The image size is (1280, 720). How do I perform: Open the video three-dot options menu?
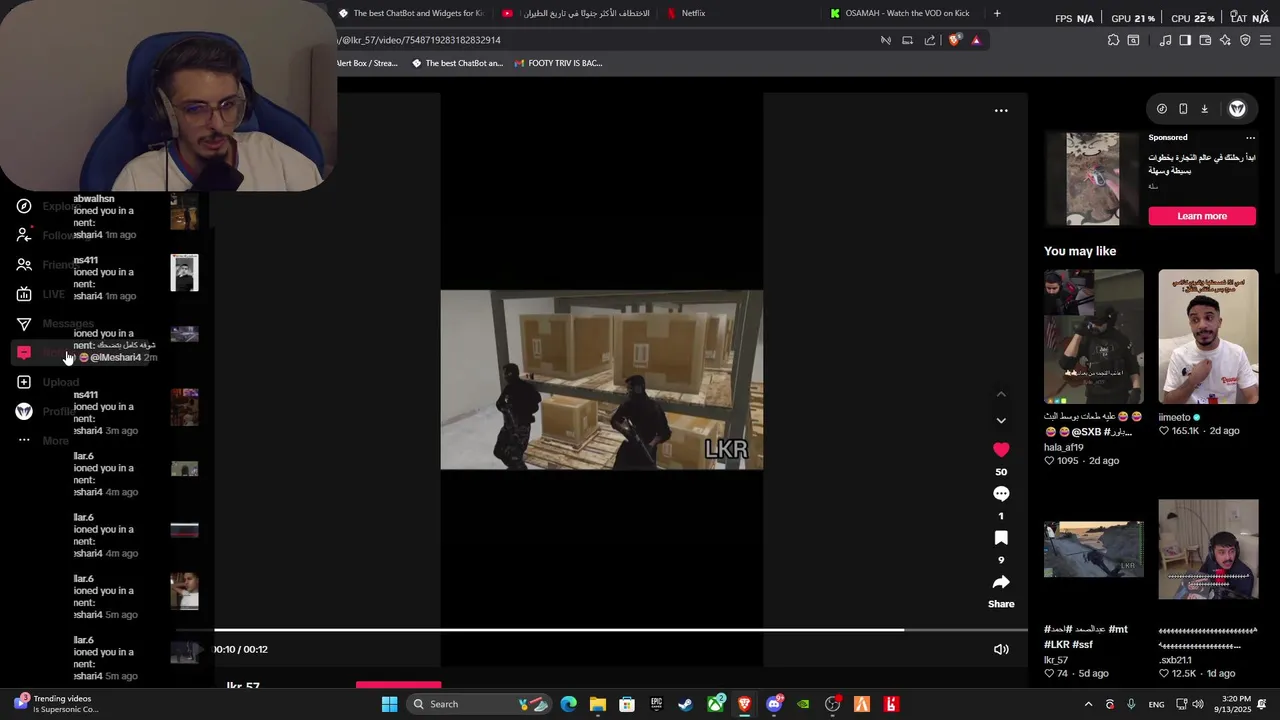click(x=1001, y=111)
